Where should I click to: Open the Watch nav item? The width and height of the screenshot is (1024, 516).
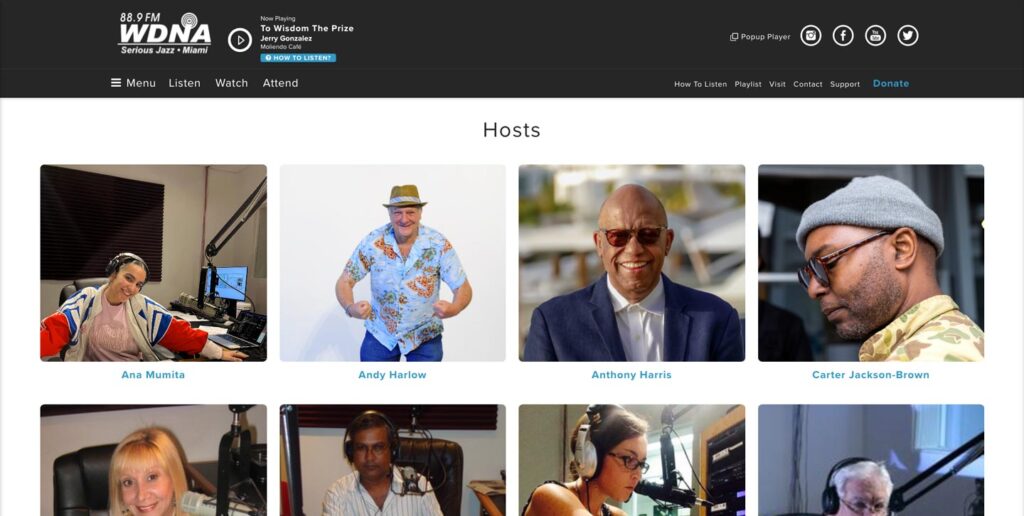231,83
